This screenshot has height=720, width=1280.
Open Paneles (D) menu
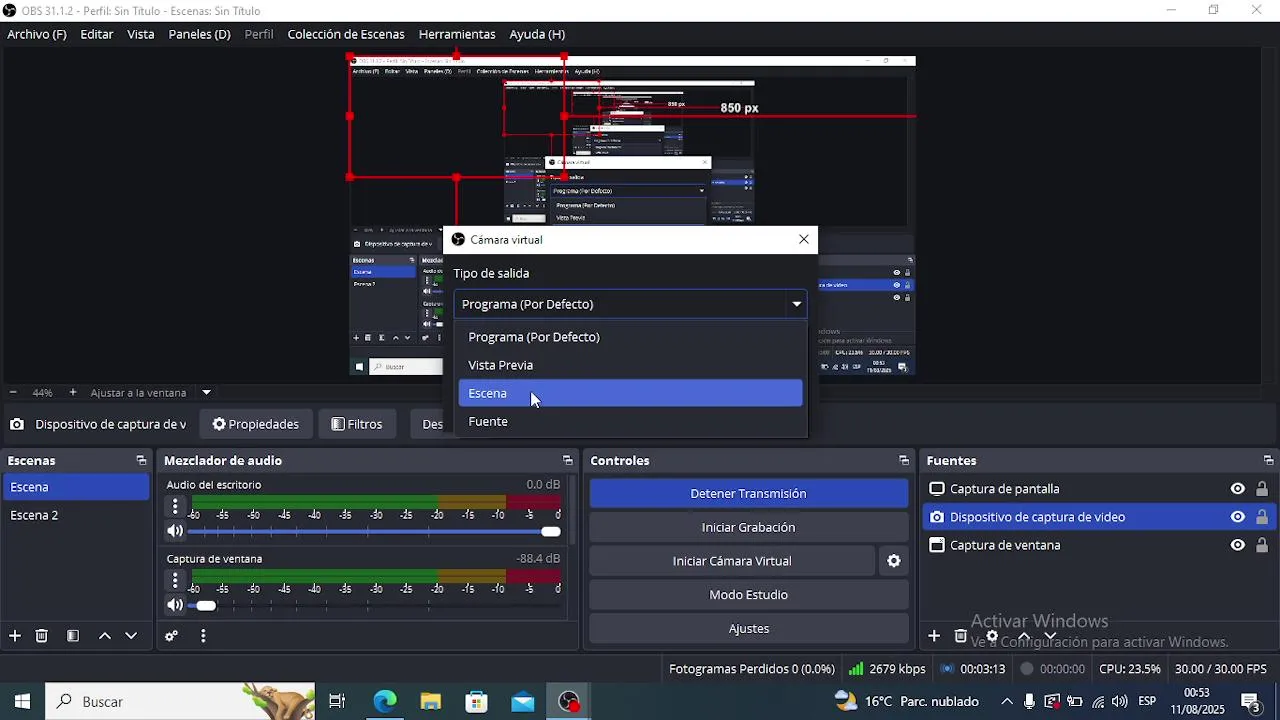tap(199, 34)
